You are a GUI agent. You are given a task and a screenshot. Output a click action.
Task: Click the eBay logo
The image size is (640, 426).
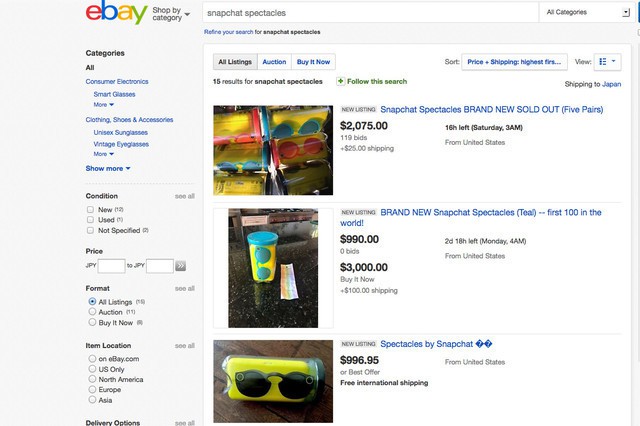109,14
